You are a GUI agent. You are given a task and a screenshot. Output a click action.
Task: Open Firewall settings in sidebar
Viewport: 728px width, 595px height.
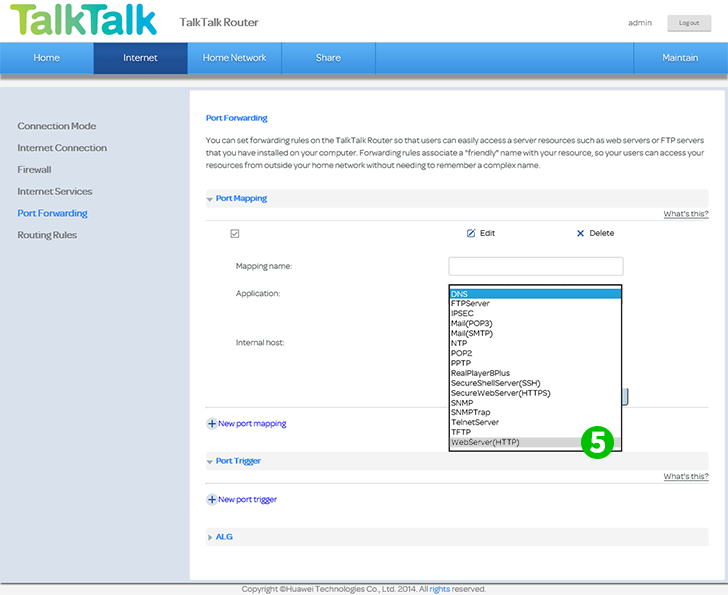[34, 170]
